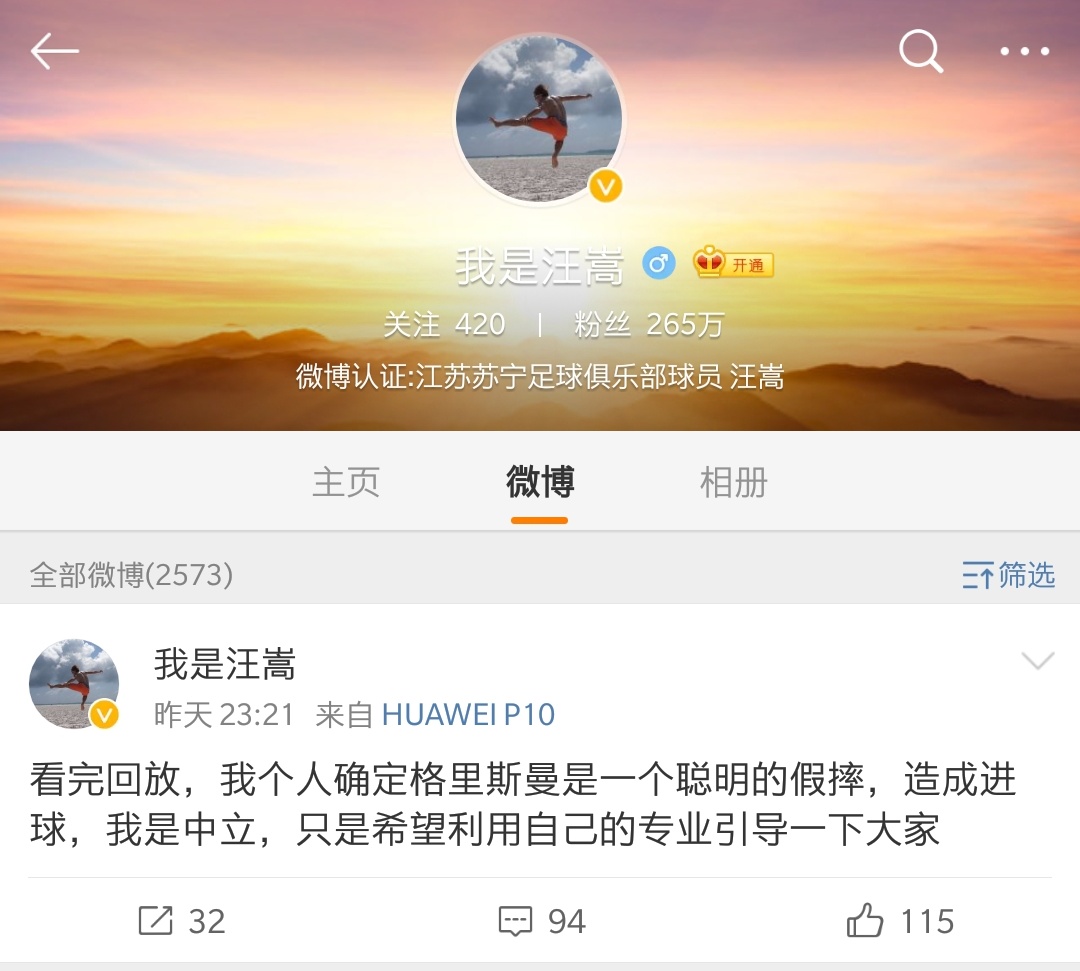Switch to the 主页 tab
1080x971 pixels.
(346, 482)
